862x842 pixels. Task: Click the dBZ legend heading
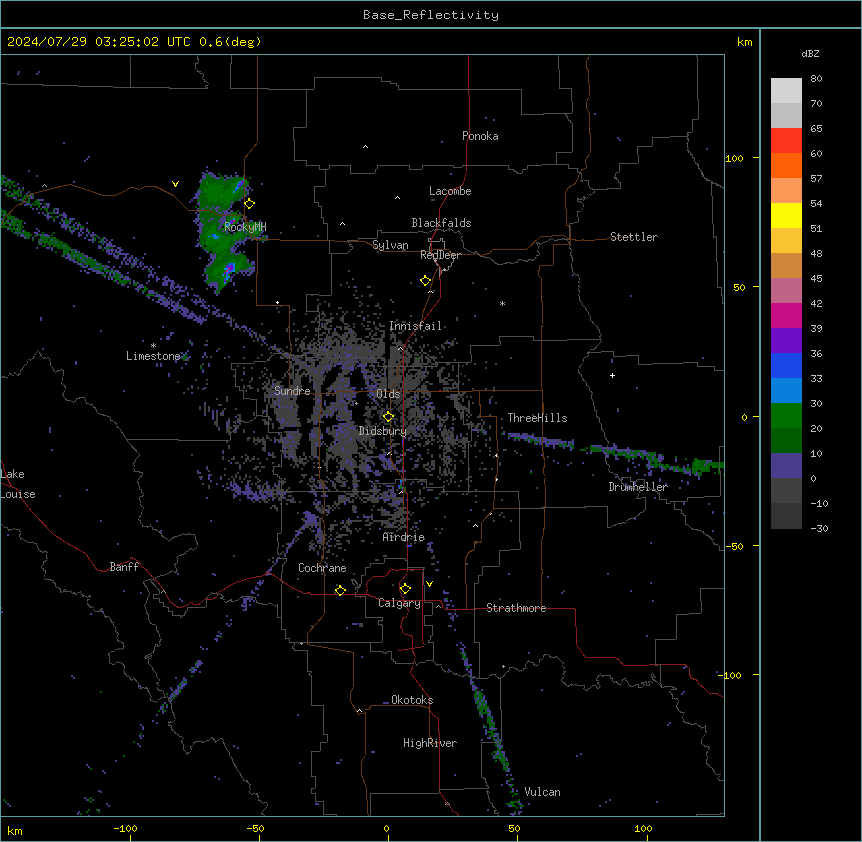(810, 53)
